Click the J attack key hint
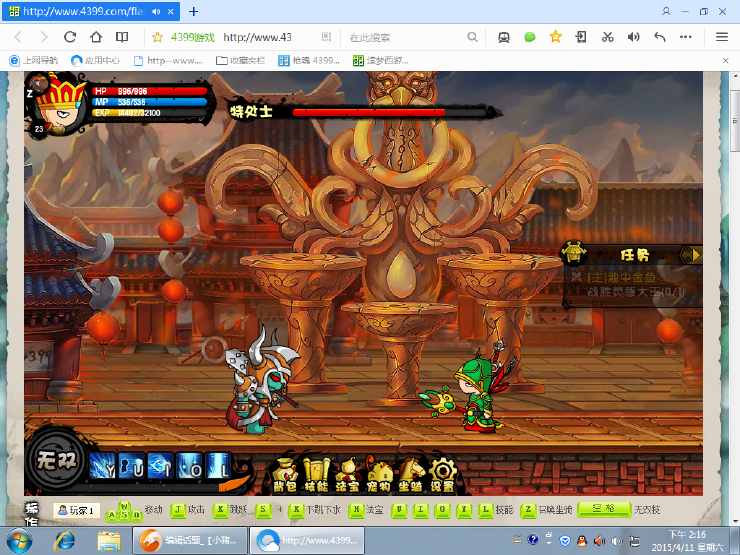Screen dimensions: 740x555 pos(178,510)
